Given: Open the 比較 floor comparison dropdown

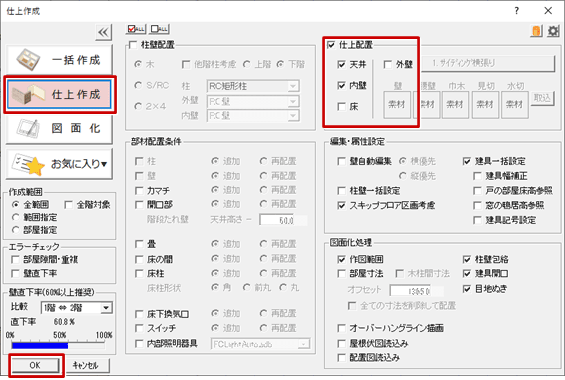Looking at the screenshot, I should 77,308.
